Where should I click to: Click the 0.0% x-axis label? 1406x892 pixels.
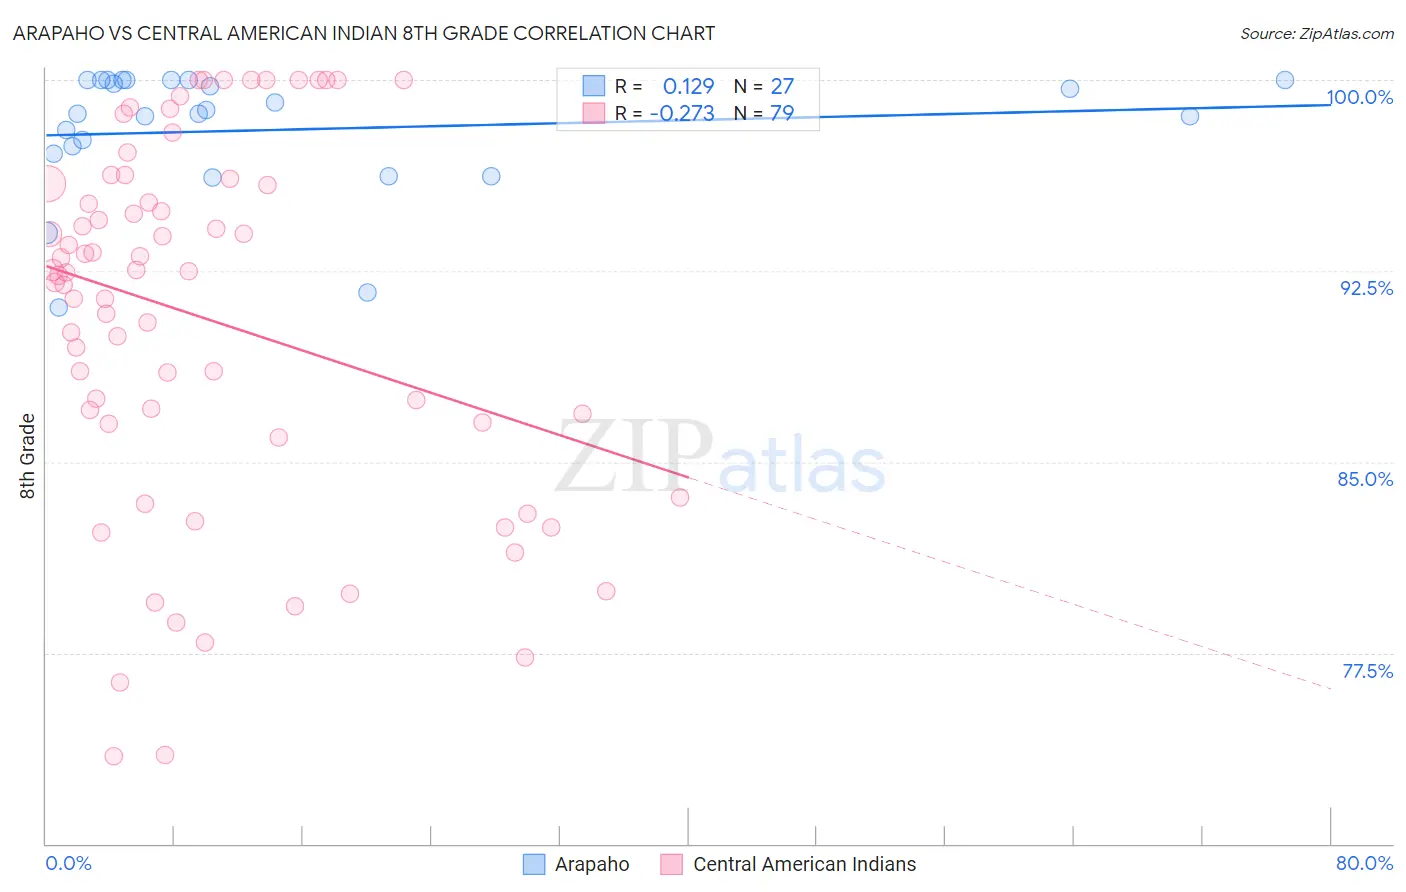[69, 863]
